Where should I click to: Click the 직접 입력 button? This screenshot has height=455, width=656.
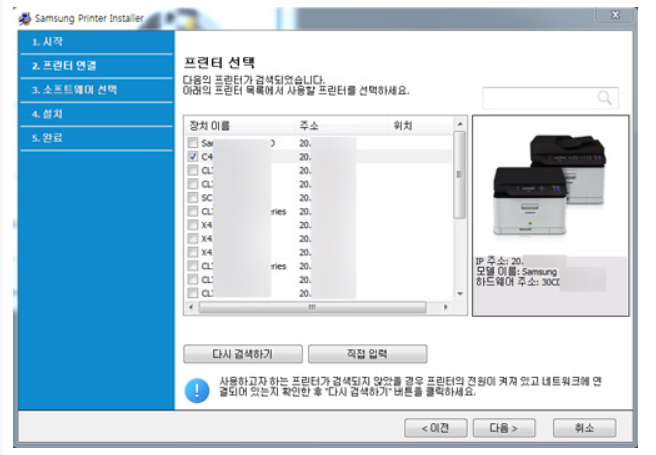pos(367,354)
